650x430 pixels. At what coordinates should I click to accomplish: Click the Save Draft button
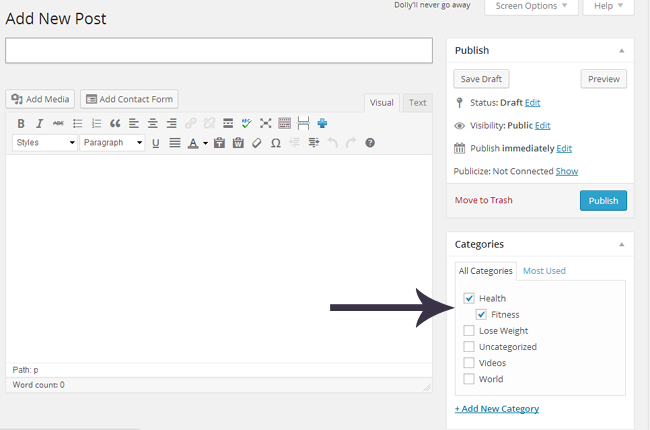coord(481,79)
